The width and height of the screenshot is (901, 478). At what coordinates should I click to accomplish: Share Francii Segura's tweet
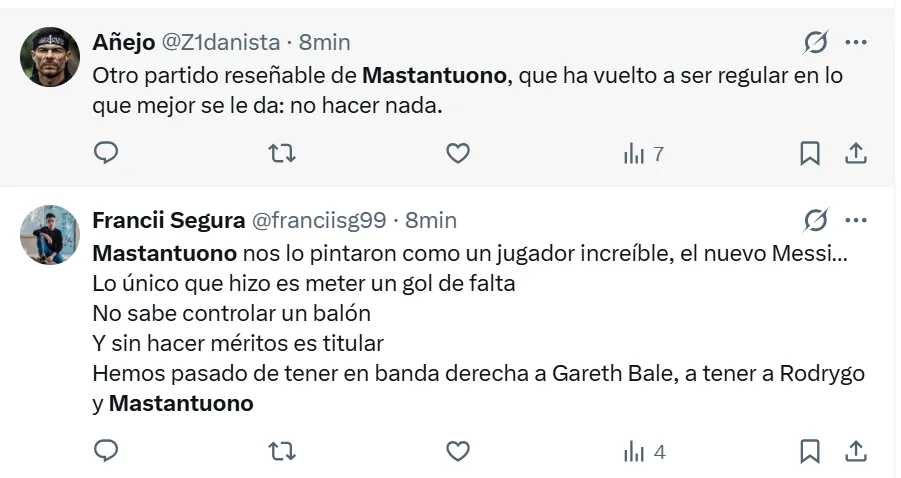tap(856, 451)
